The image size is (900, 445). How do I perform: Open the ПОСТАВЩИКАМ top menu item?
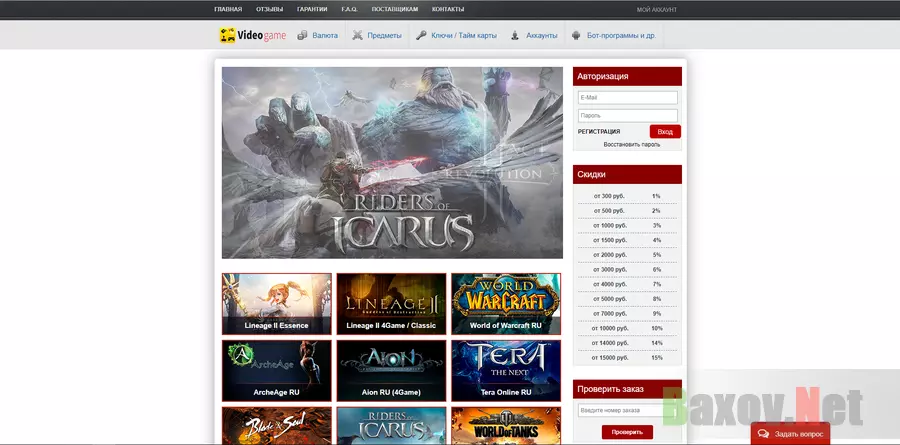(x=394, y=10)
